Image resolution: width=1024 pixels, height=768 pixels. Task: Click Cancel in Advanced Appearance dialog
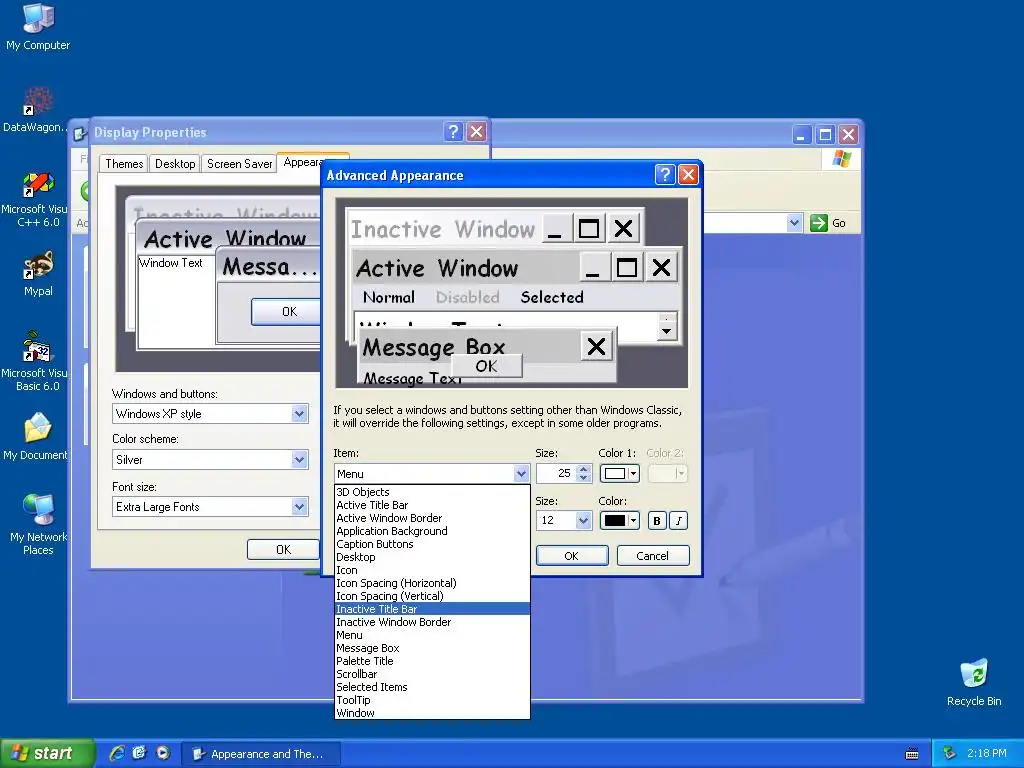point(652,556)
